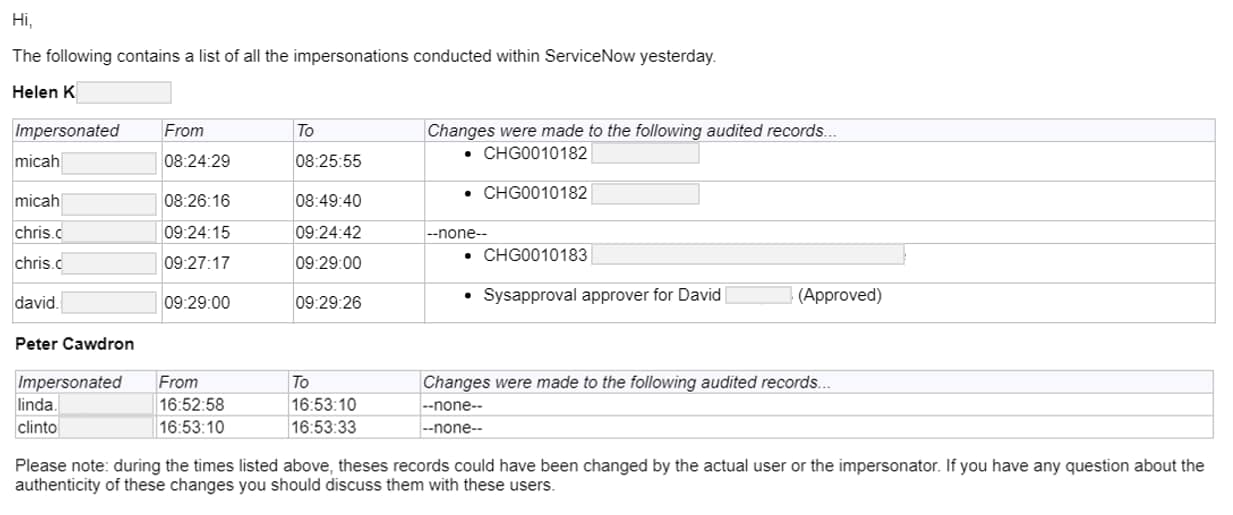Select the 08:24:29 From time cell
The height and width of the screenshot is (515, 1233).
pyautogui.click(x=226, y=161)
